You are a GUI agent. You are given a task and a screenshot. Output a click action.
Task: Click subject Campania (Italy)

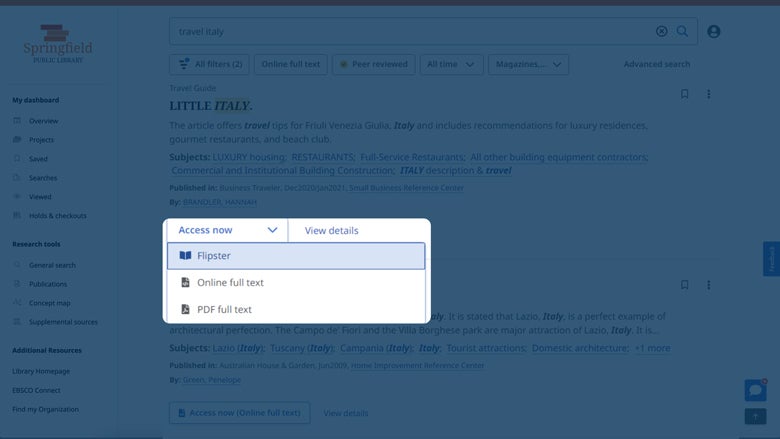[x=377, y=348]
